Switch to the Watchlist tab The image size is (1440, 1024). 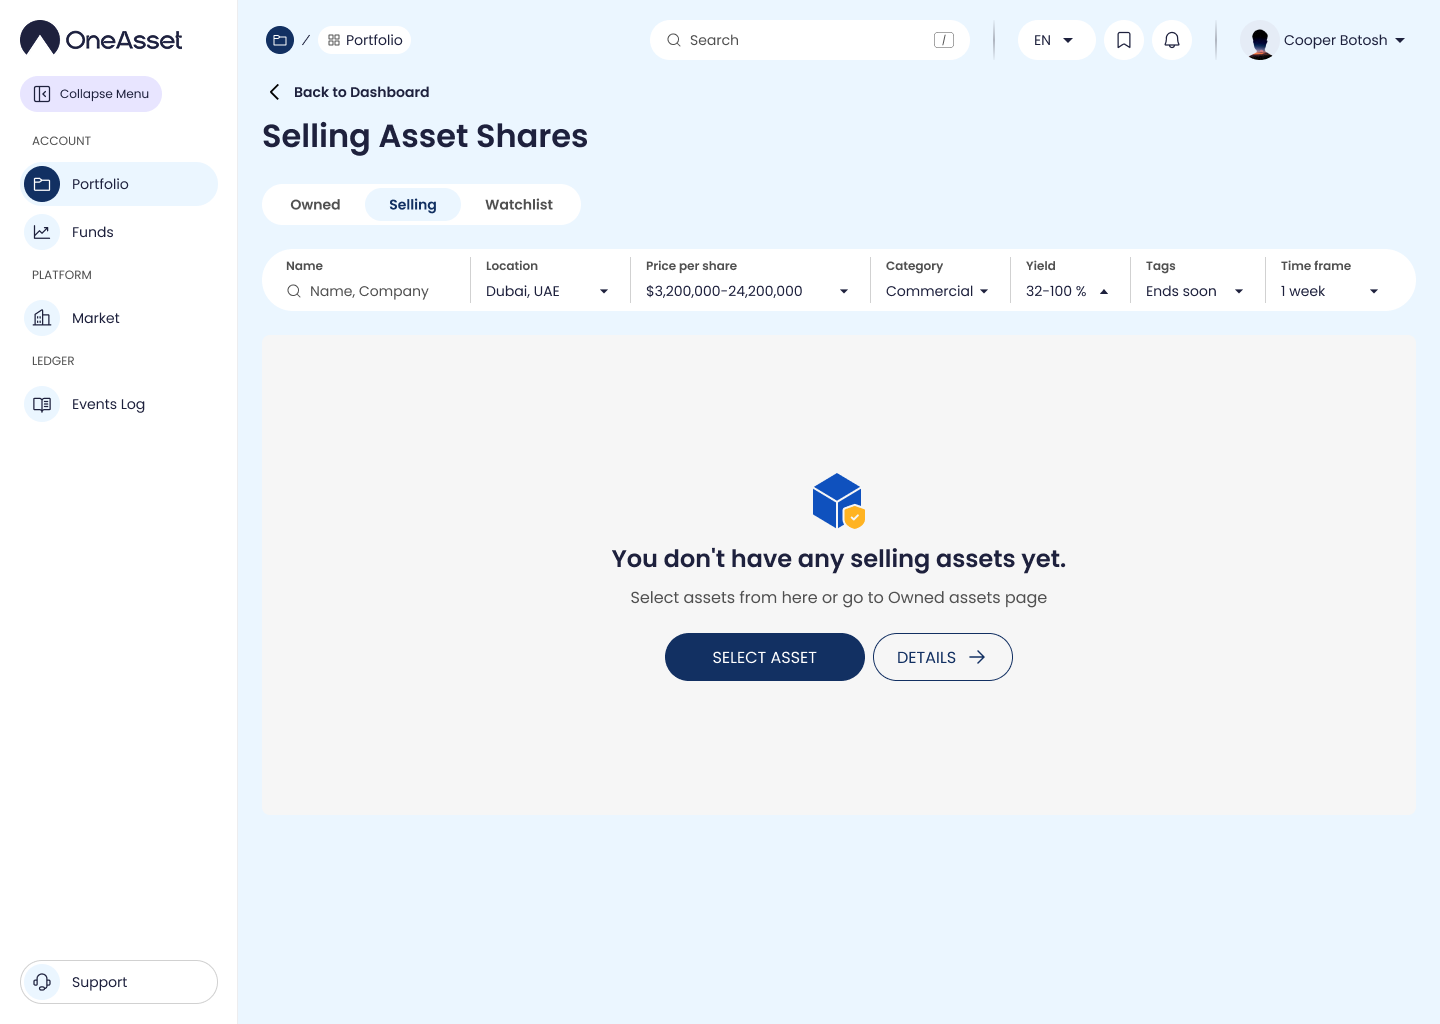click(x=518, y=204)
